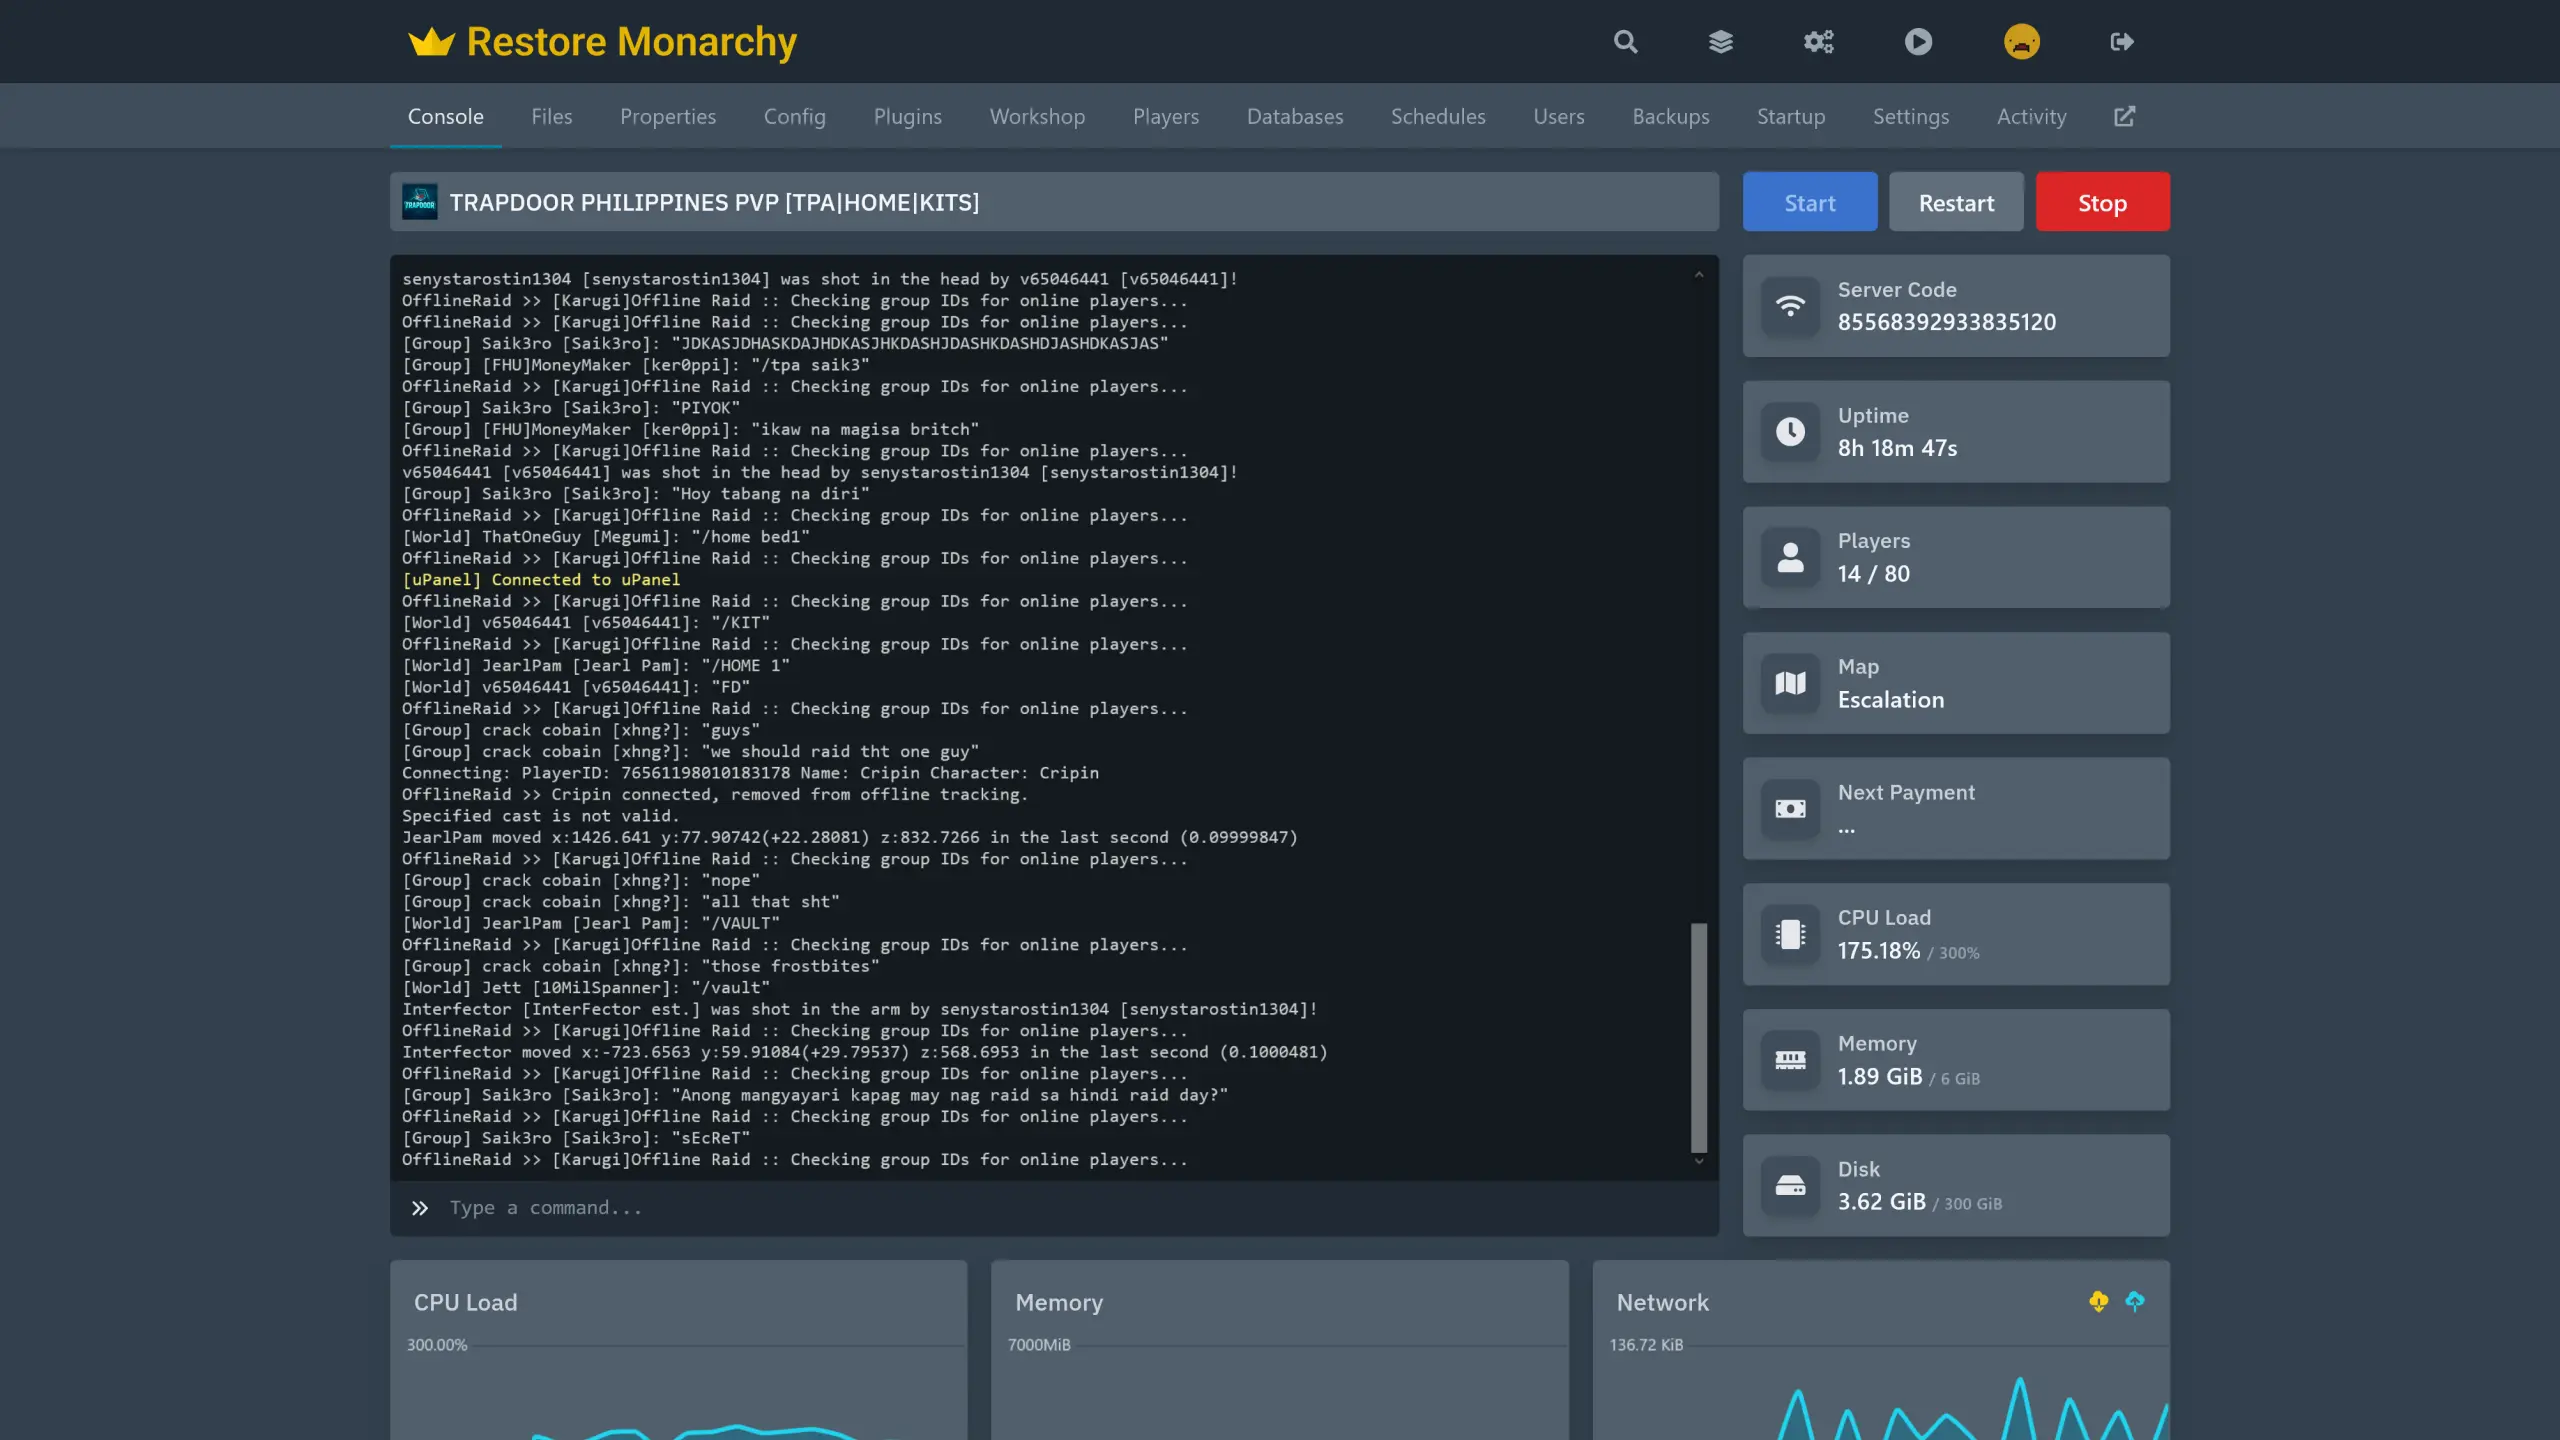Open the Config tab
The height and width of the screenshot is (1440, 2560).
point(794,116)
